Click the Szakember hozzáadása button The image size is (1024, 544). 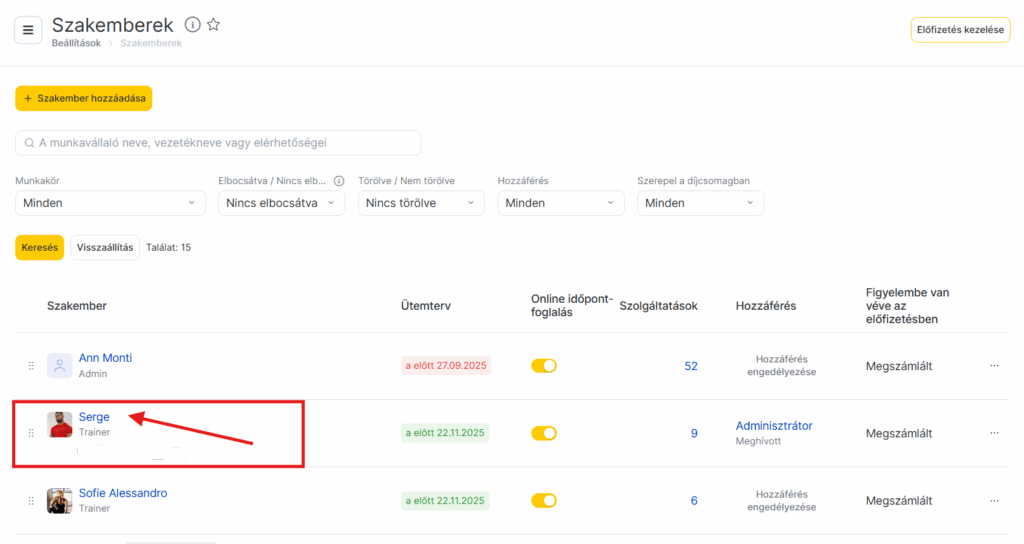[x=83, y=98]
